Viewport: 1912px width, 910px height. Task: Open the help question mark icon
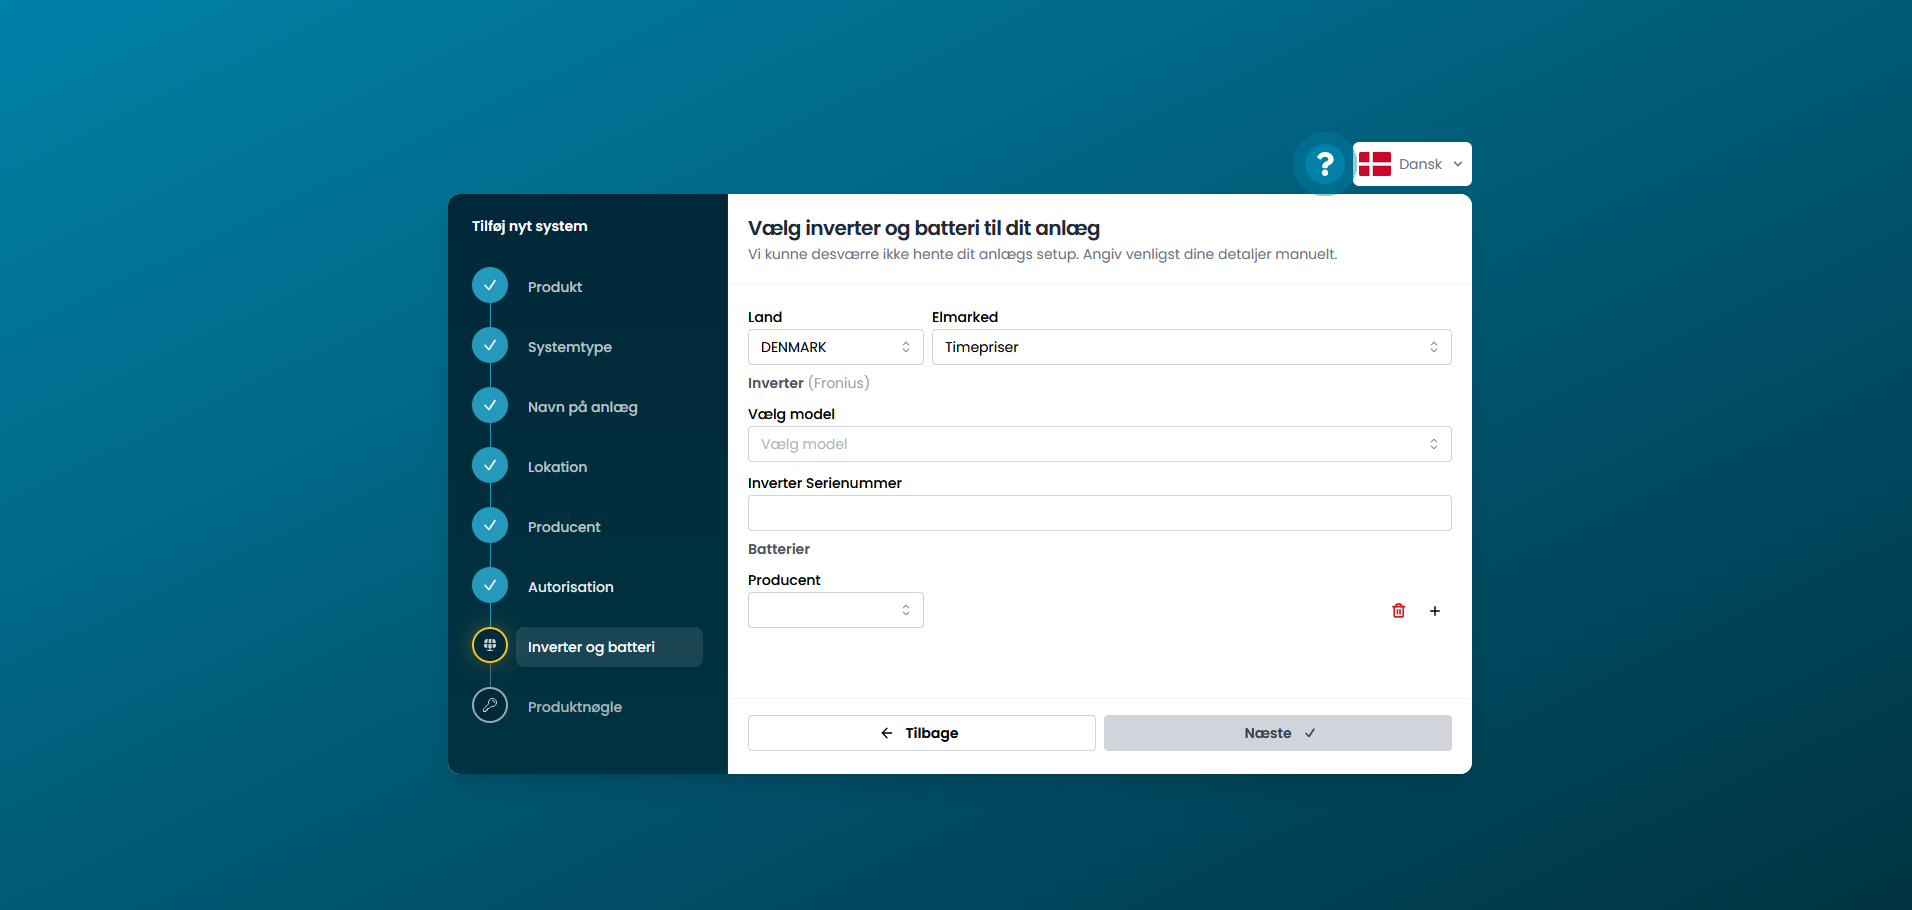click(x=1324, y=164)
